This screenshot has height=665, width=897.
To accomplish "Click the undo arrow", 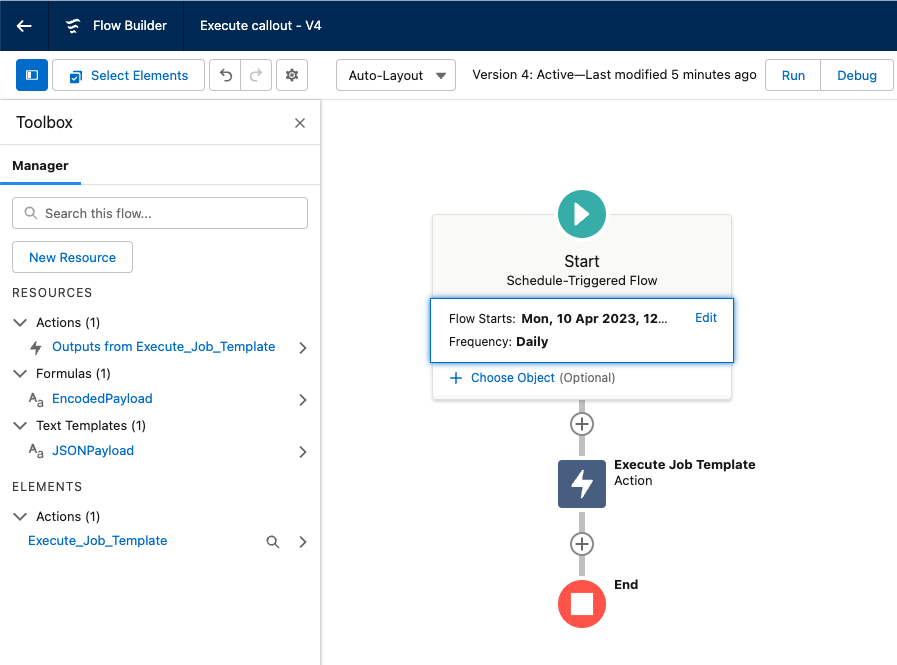I will [223, 75].
